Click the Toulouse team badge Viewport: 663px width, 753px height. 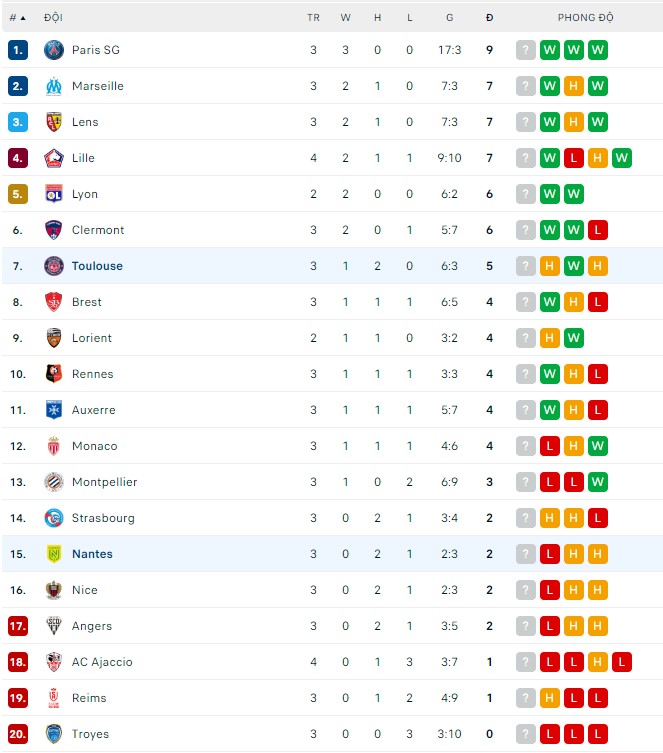tap(54, 266)
